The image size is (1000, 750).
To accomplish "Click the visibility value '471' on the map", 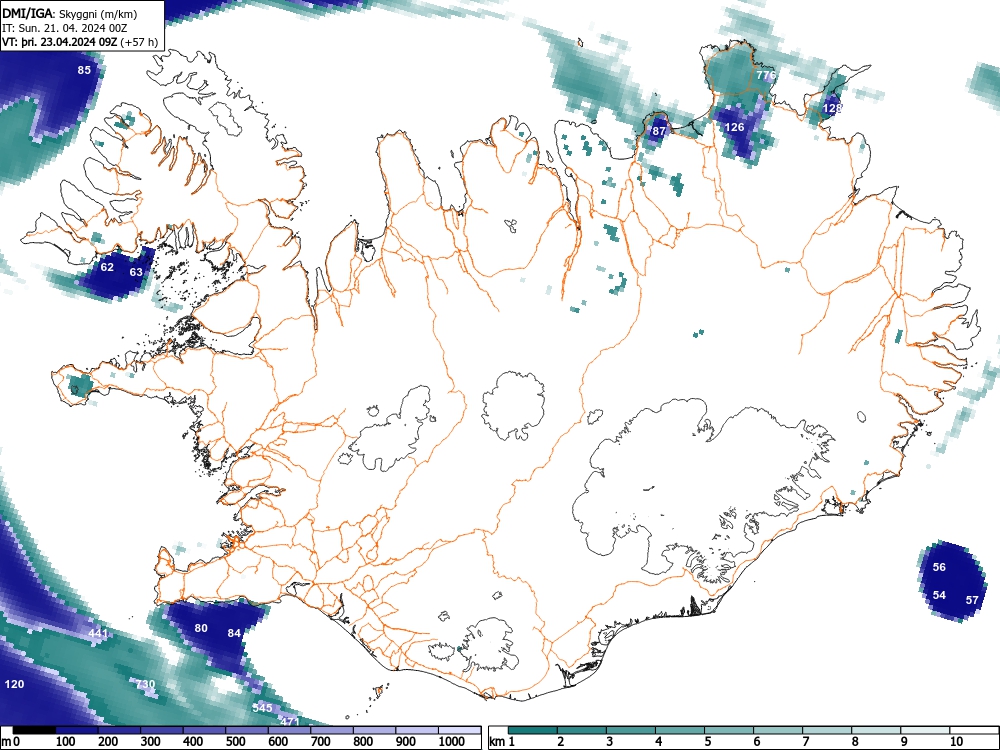I will [x=290, y=722].
